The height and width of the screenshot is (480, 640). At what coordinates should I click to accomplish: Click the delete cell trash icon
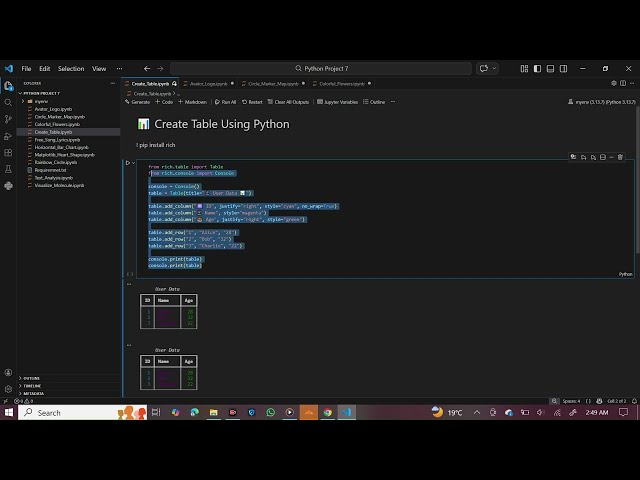tap(620, 157)
